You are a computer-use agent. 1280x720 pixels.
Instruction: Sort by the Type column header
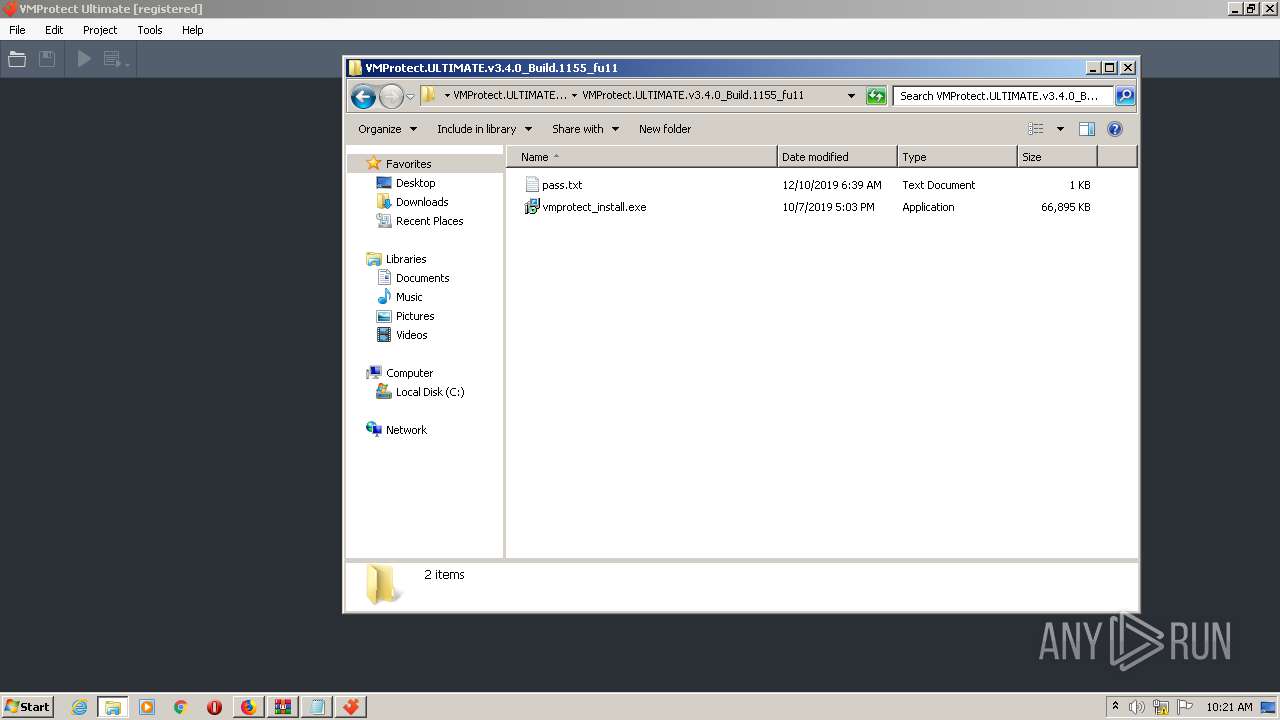click(957, 157)
